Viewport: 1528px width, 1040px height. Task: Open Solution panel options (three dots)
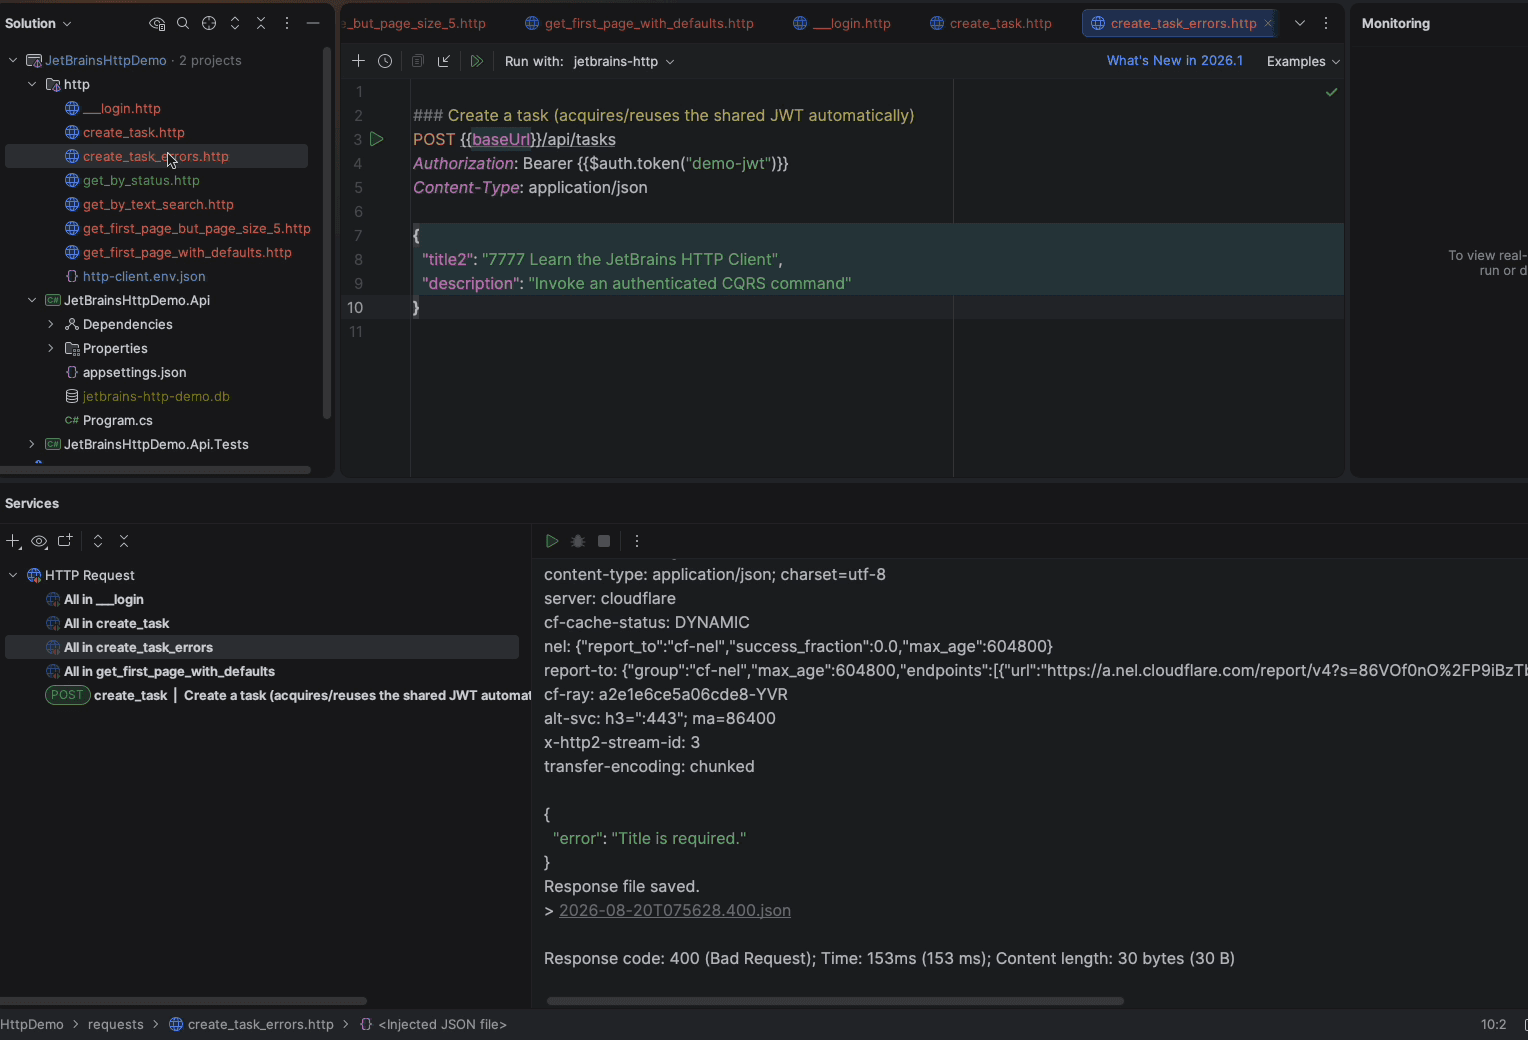[x=287, y=23]
